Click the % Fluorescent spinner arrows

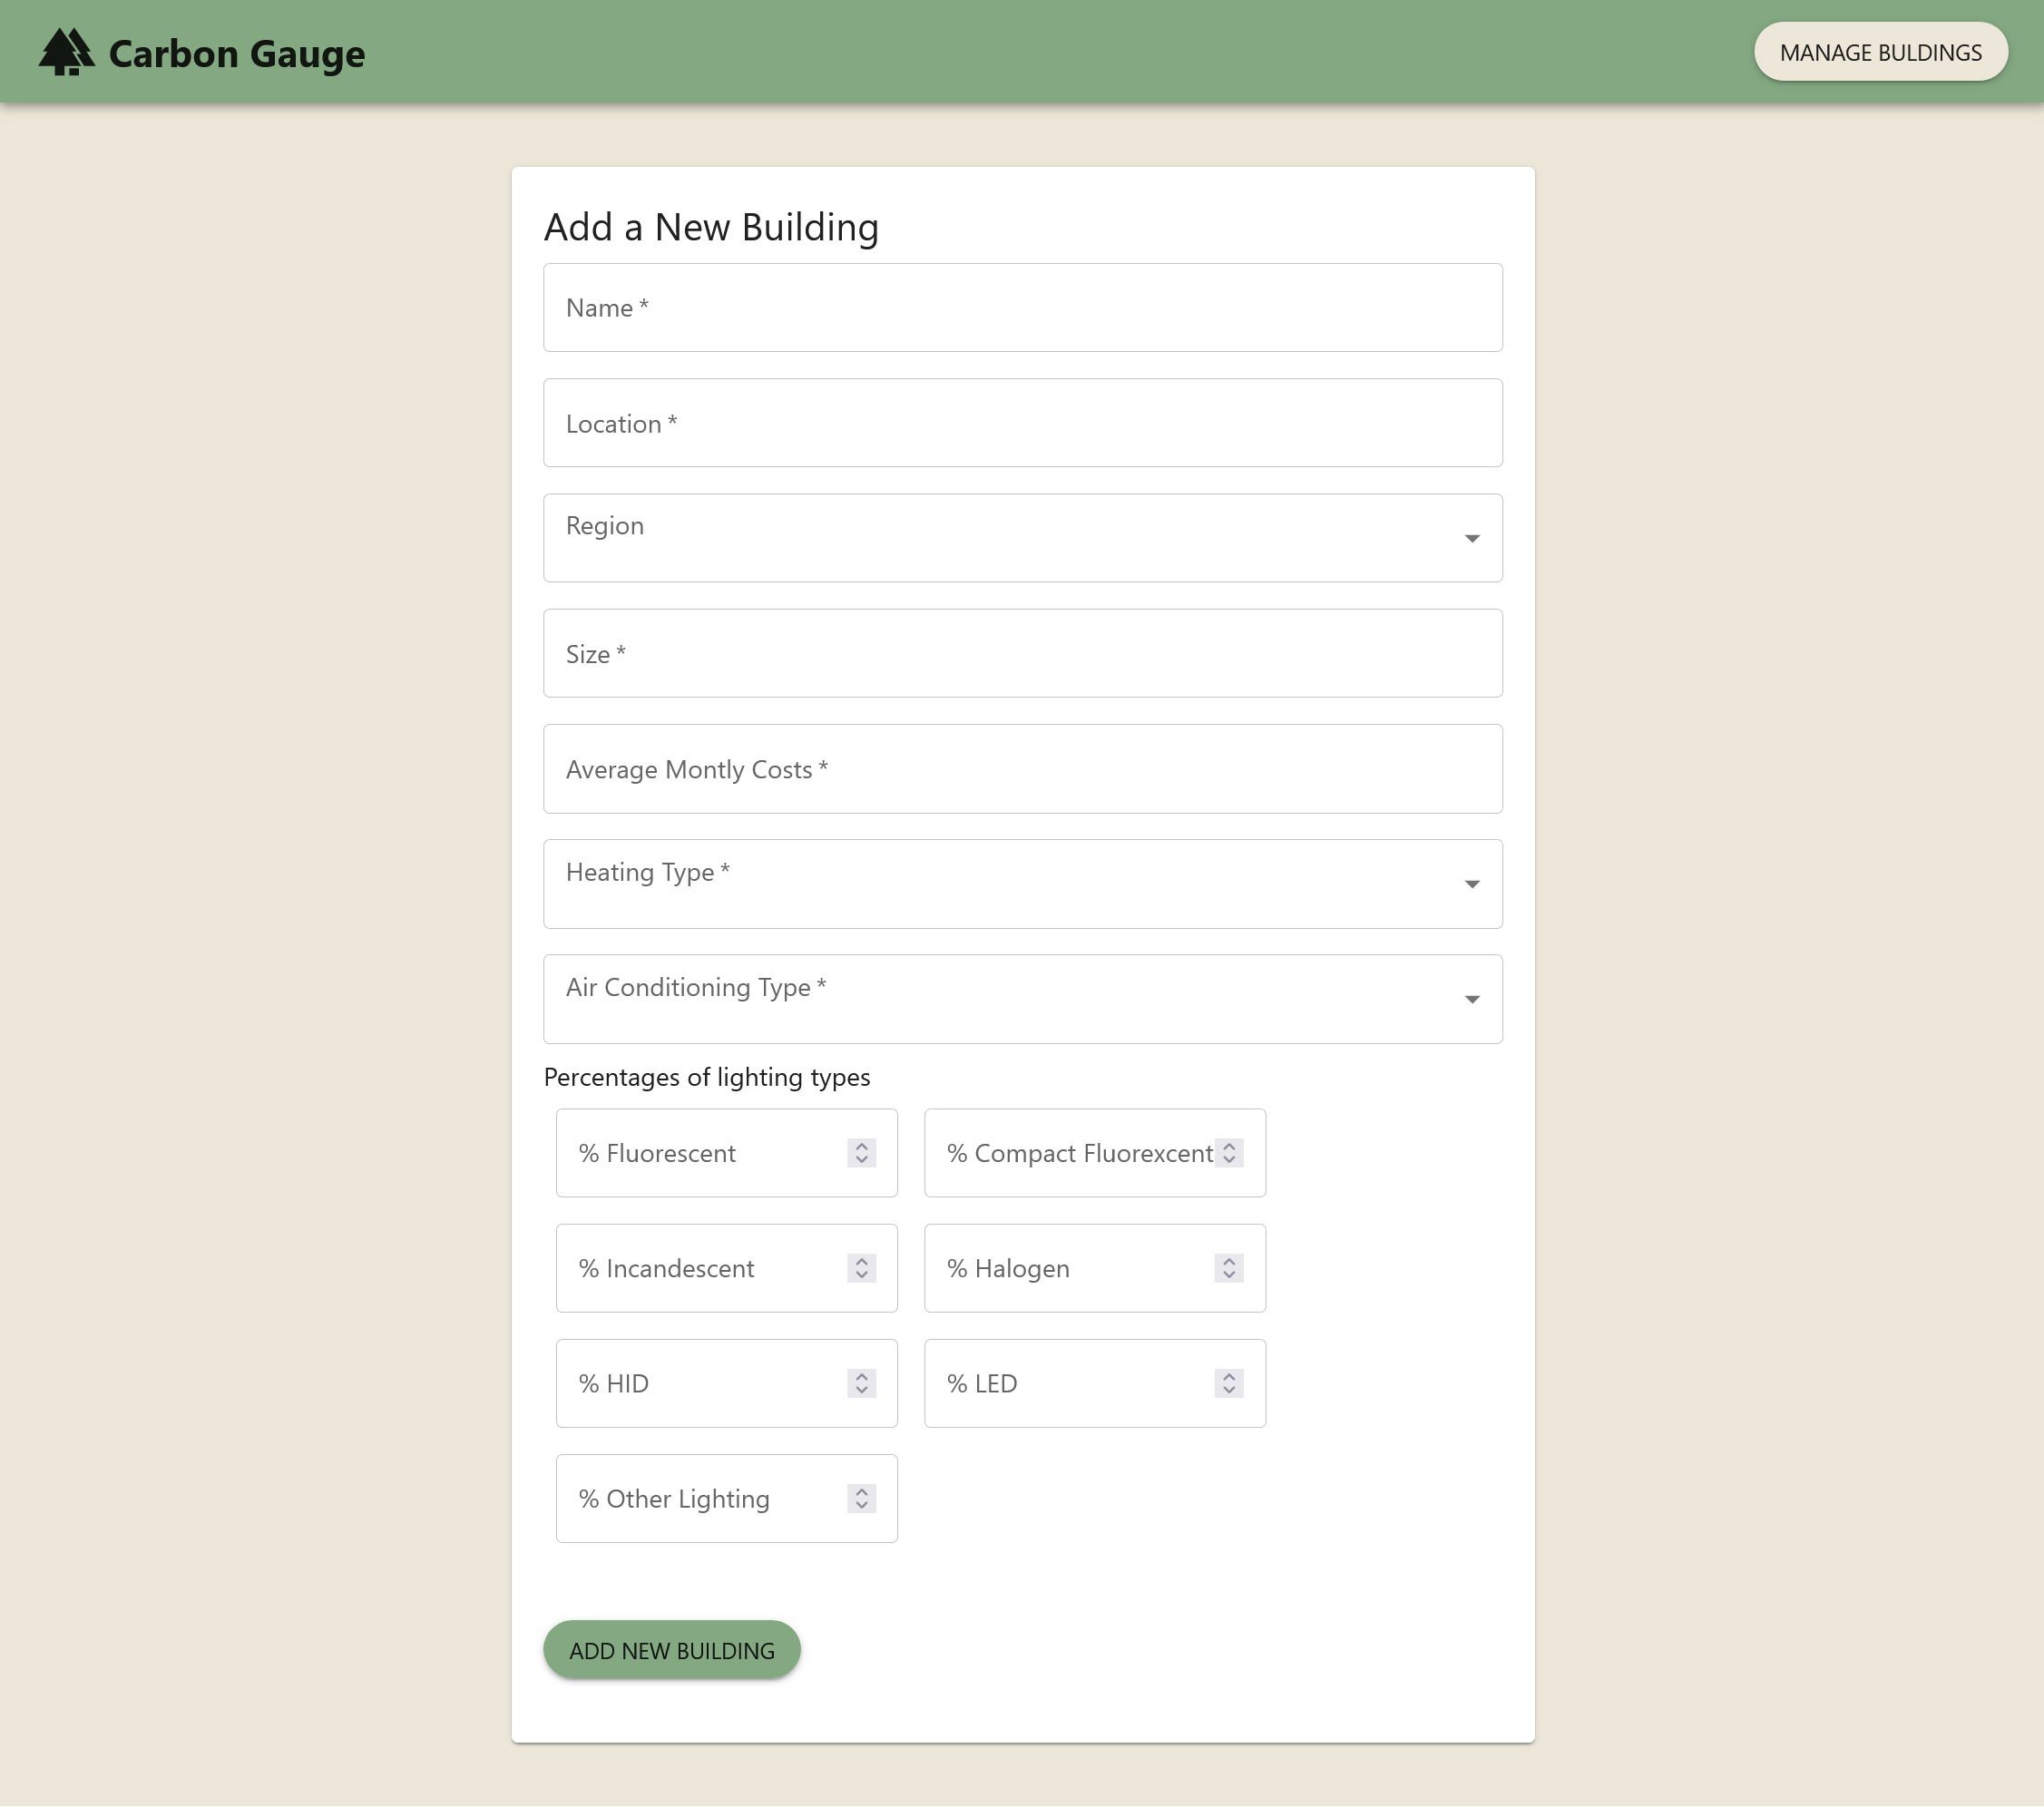pos(861,1153)
